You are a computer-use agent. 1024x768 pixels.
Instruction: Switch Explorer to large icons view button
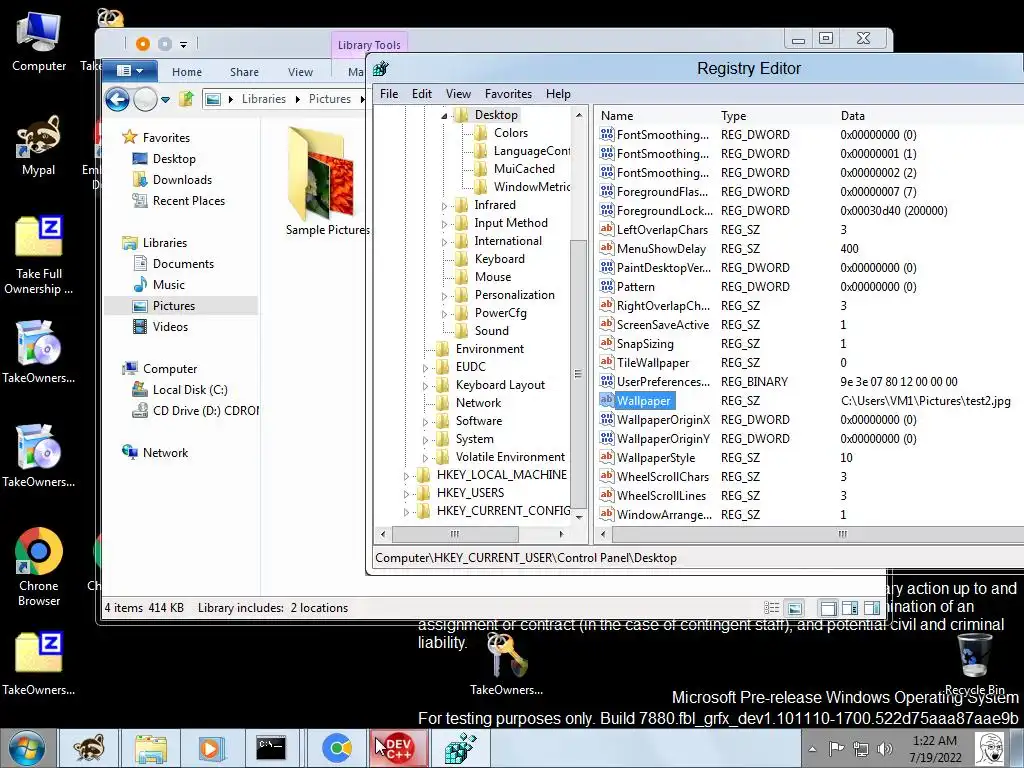pyautogui.click(x=794, y=608)
